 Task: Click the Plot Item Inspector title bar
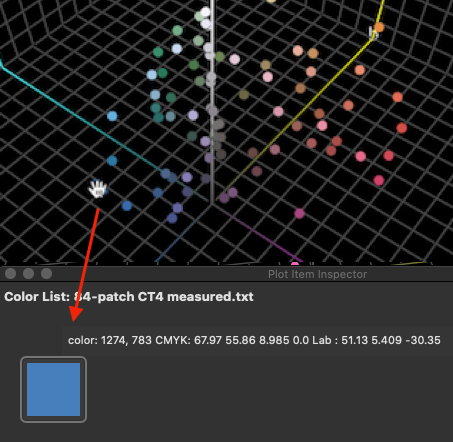pyautogui.click(x=226, y=274)
